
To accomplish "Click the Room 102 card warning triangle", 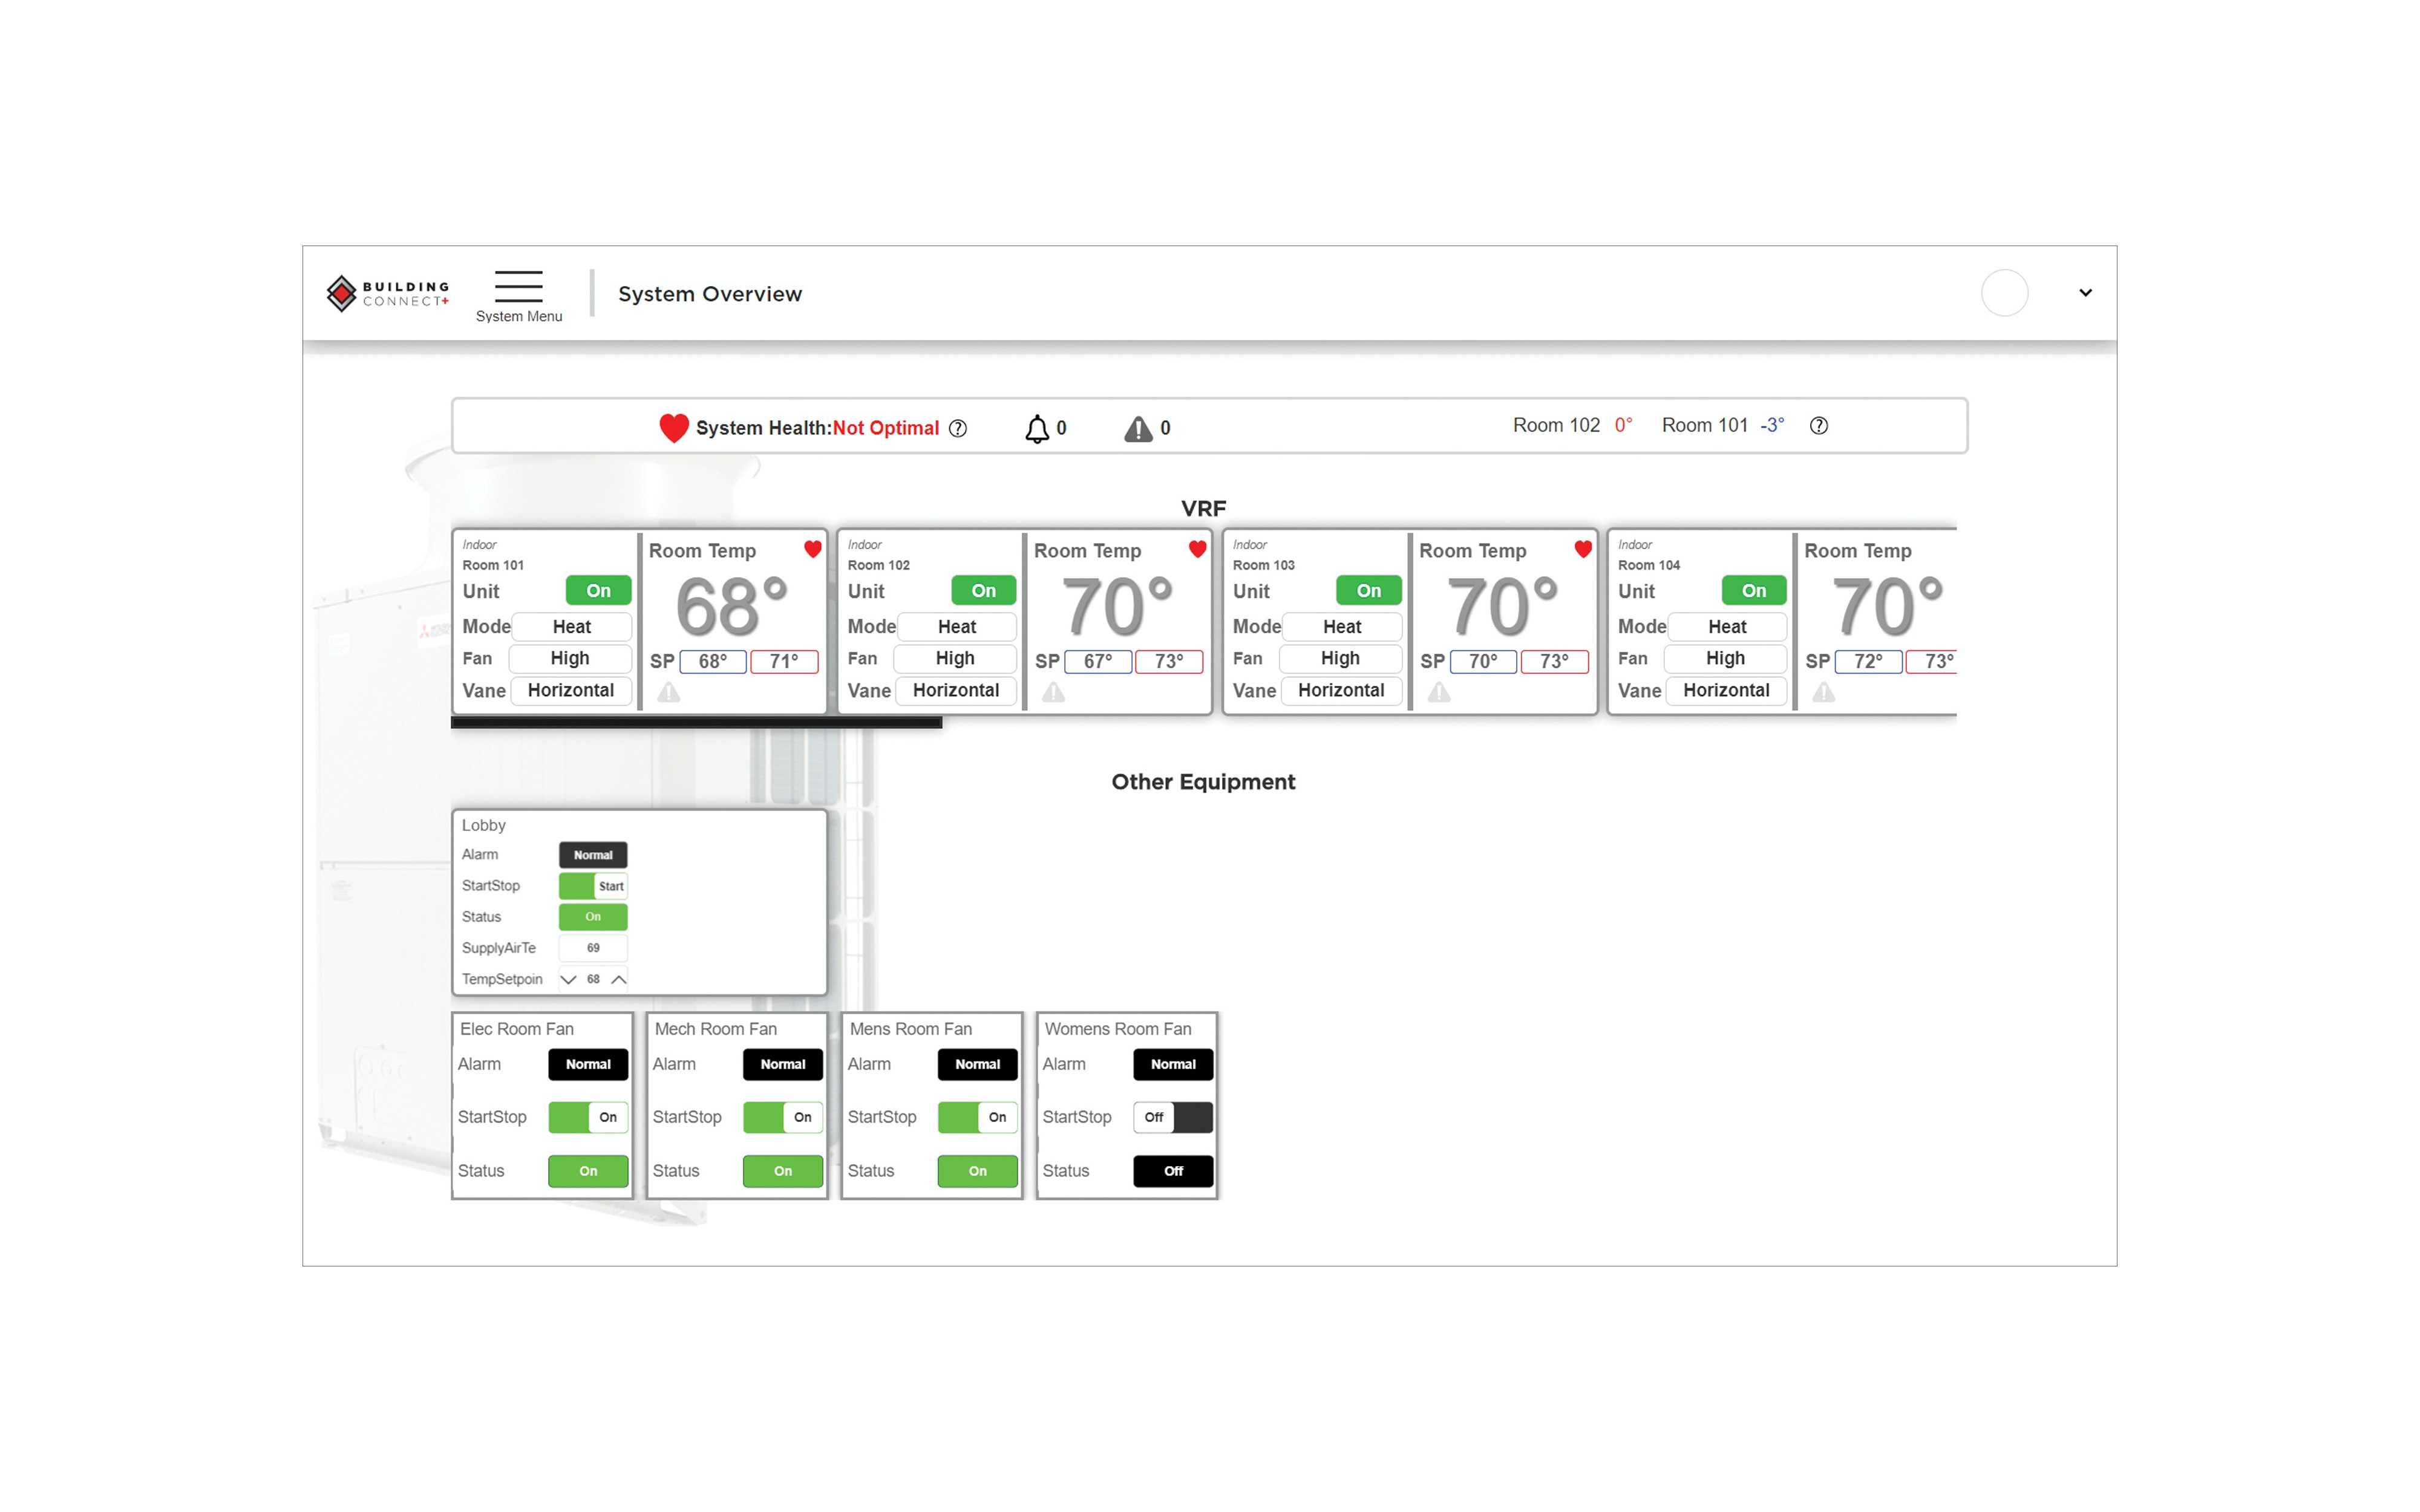I will tap(1053, 692).
